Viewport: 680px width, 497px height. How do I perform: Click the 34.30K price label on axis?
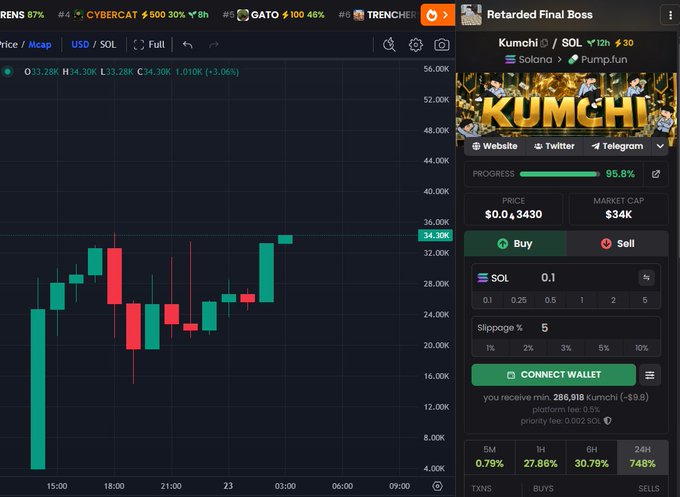click(x=435, y=235)
